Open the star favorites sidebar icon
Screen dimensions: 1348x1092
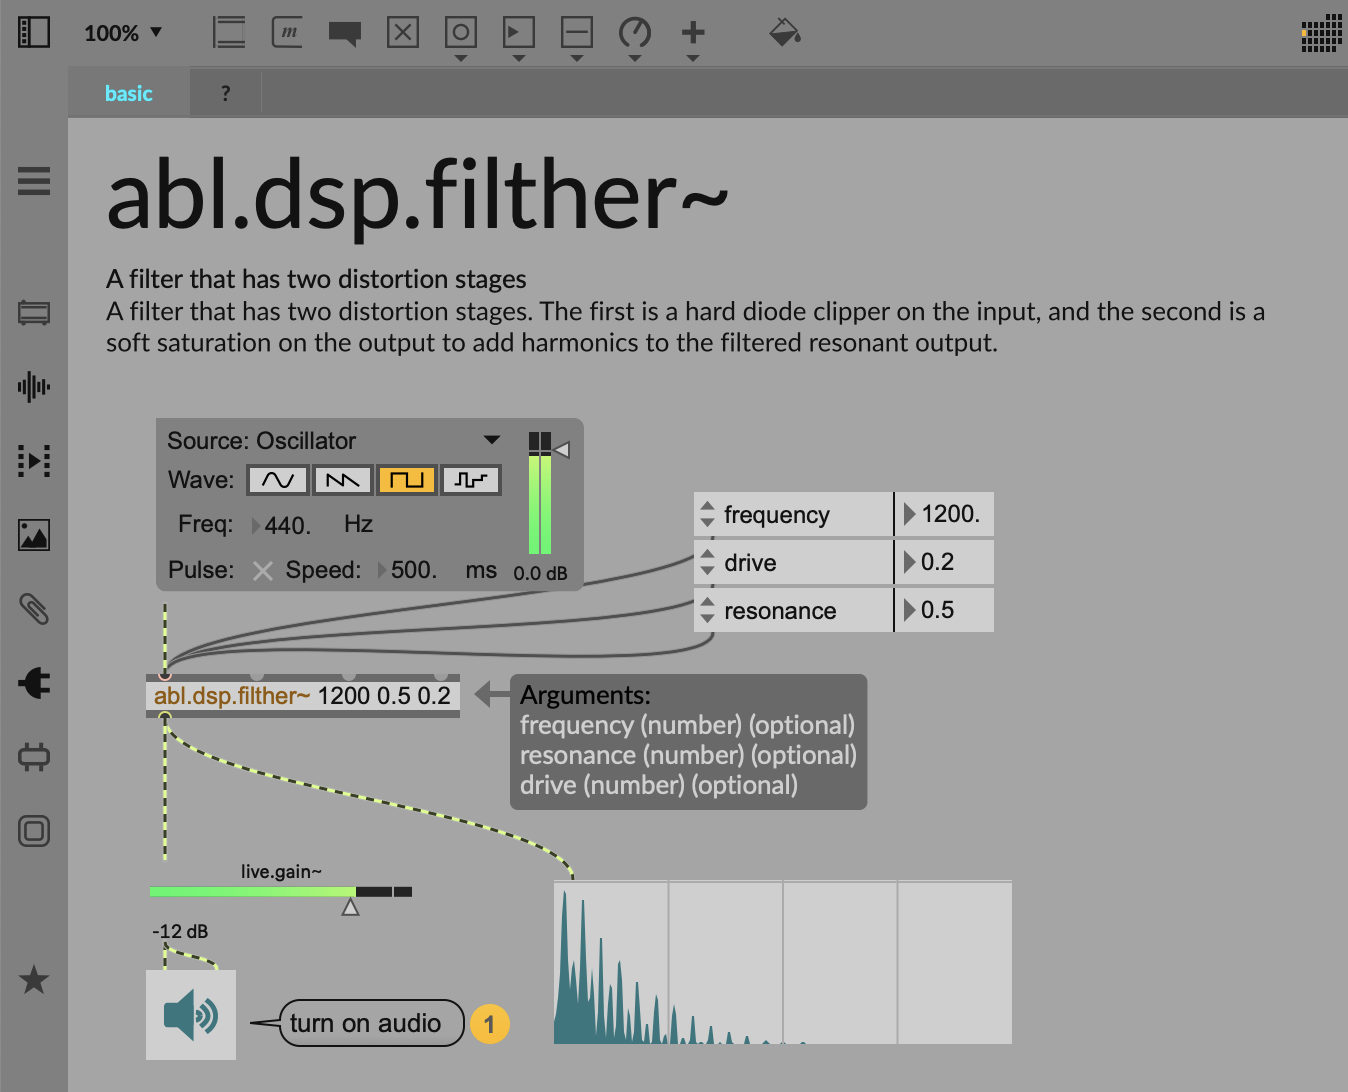tap(34, 980)
